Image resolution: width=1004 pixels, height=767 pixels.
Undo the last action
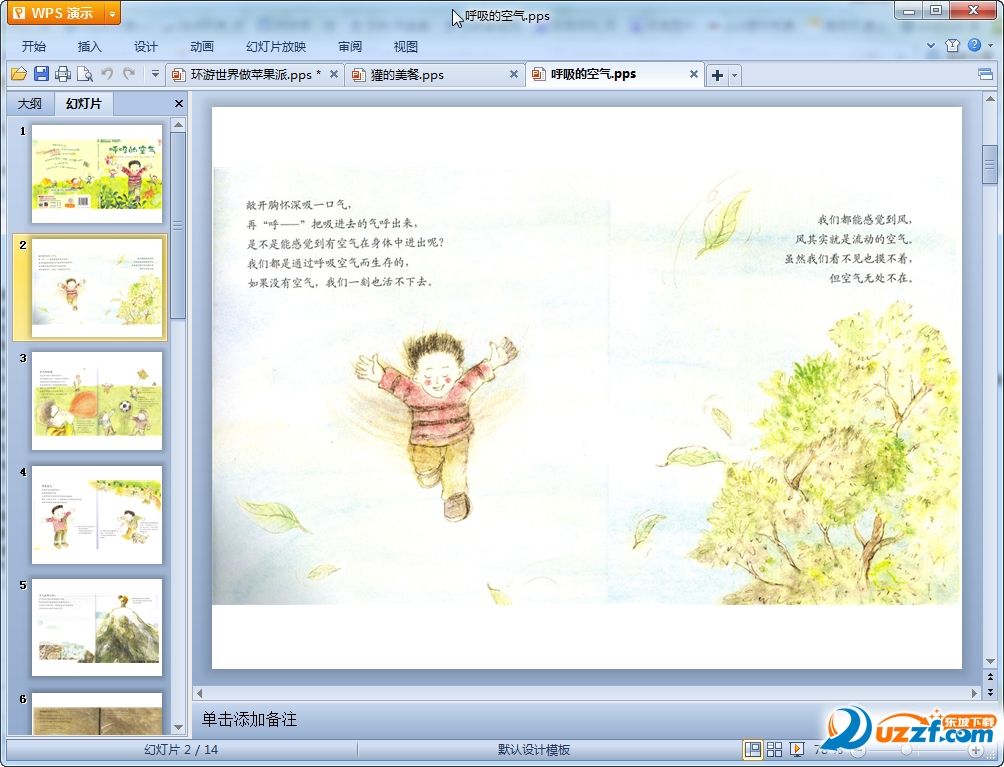click(107, 74)
